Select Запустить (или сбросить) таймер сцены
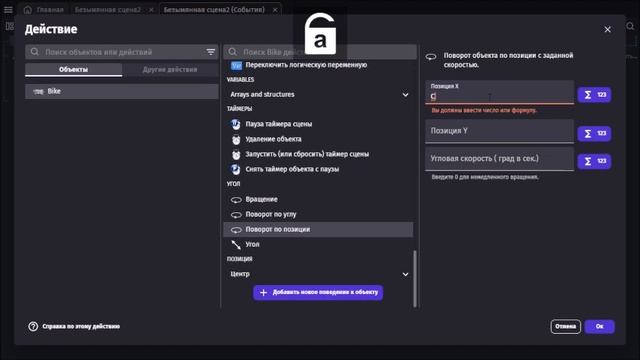Screen dimensions: 640x360 click(x=318, y=154)
